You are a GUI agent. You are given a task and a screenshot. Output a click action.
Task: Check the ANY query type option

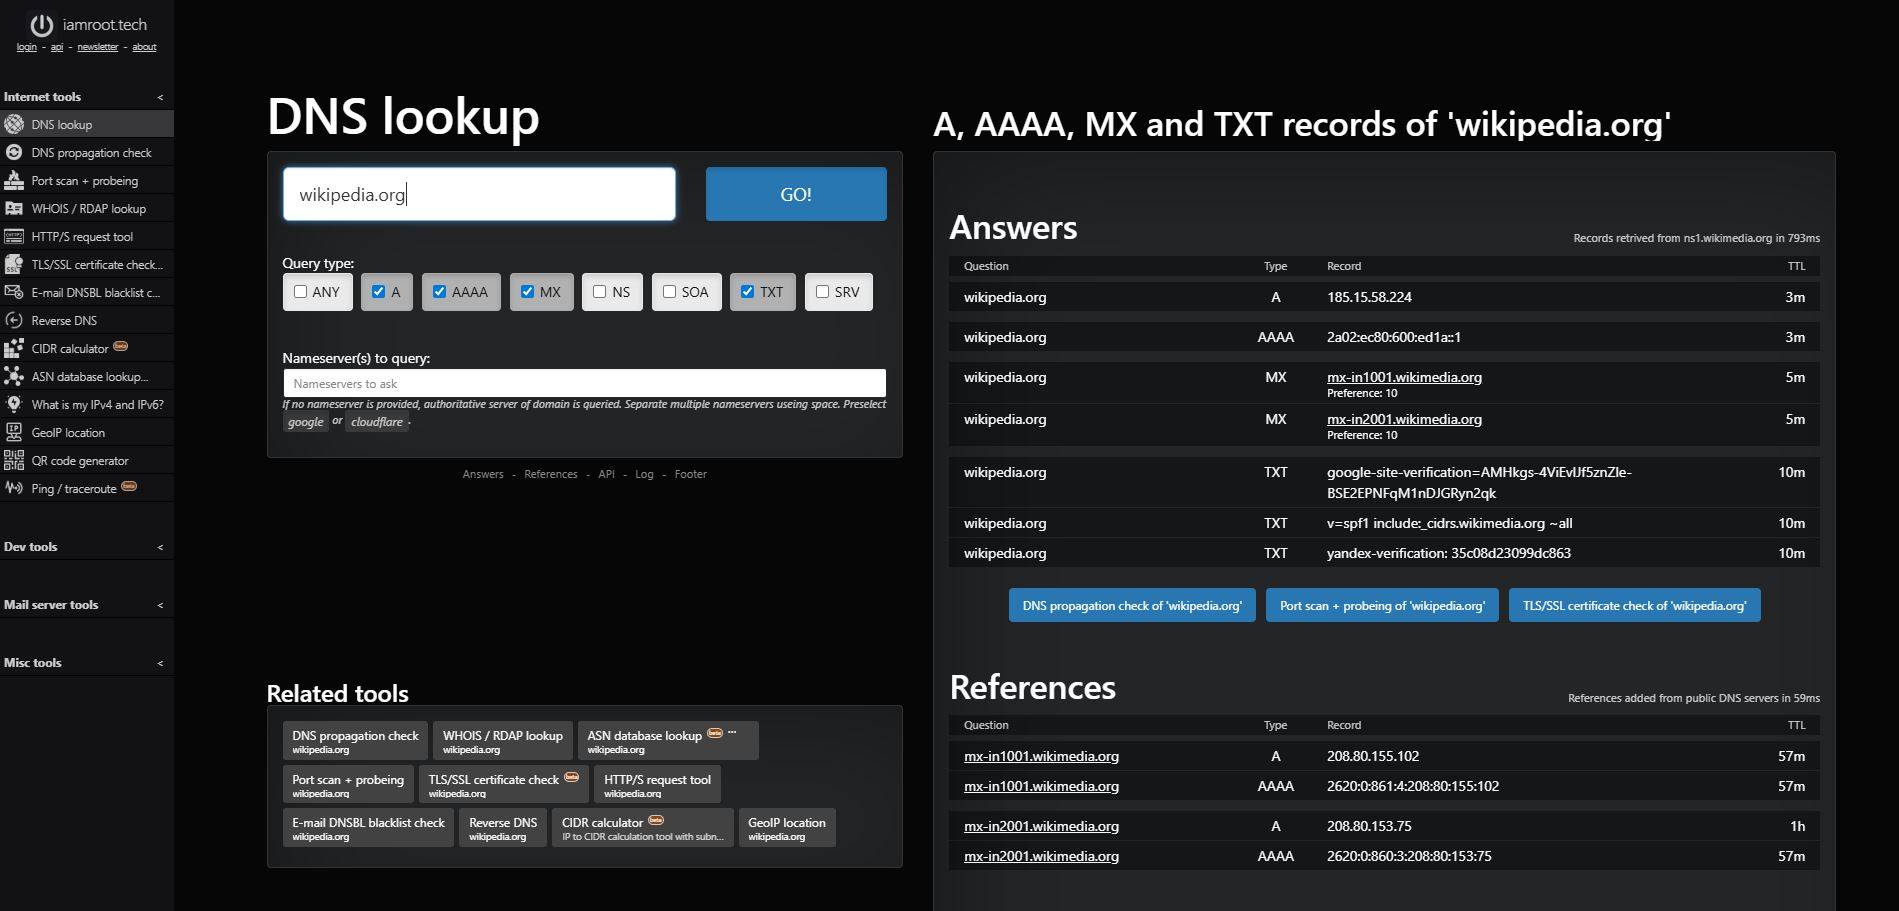click(x=301, y=291)
